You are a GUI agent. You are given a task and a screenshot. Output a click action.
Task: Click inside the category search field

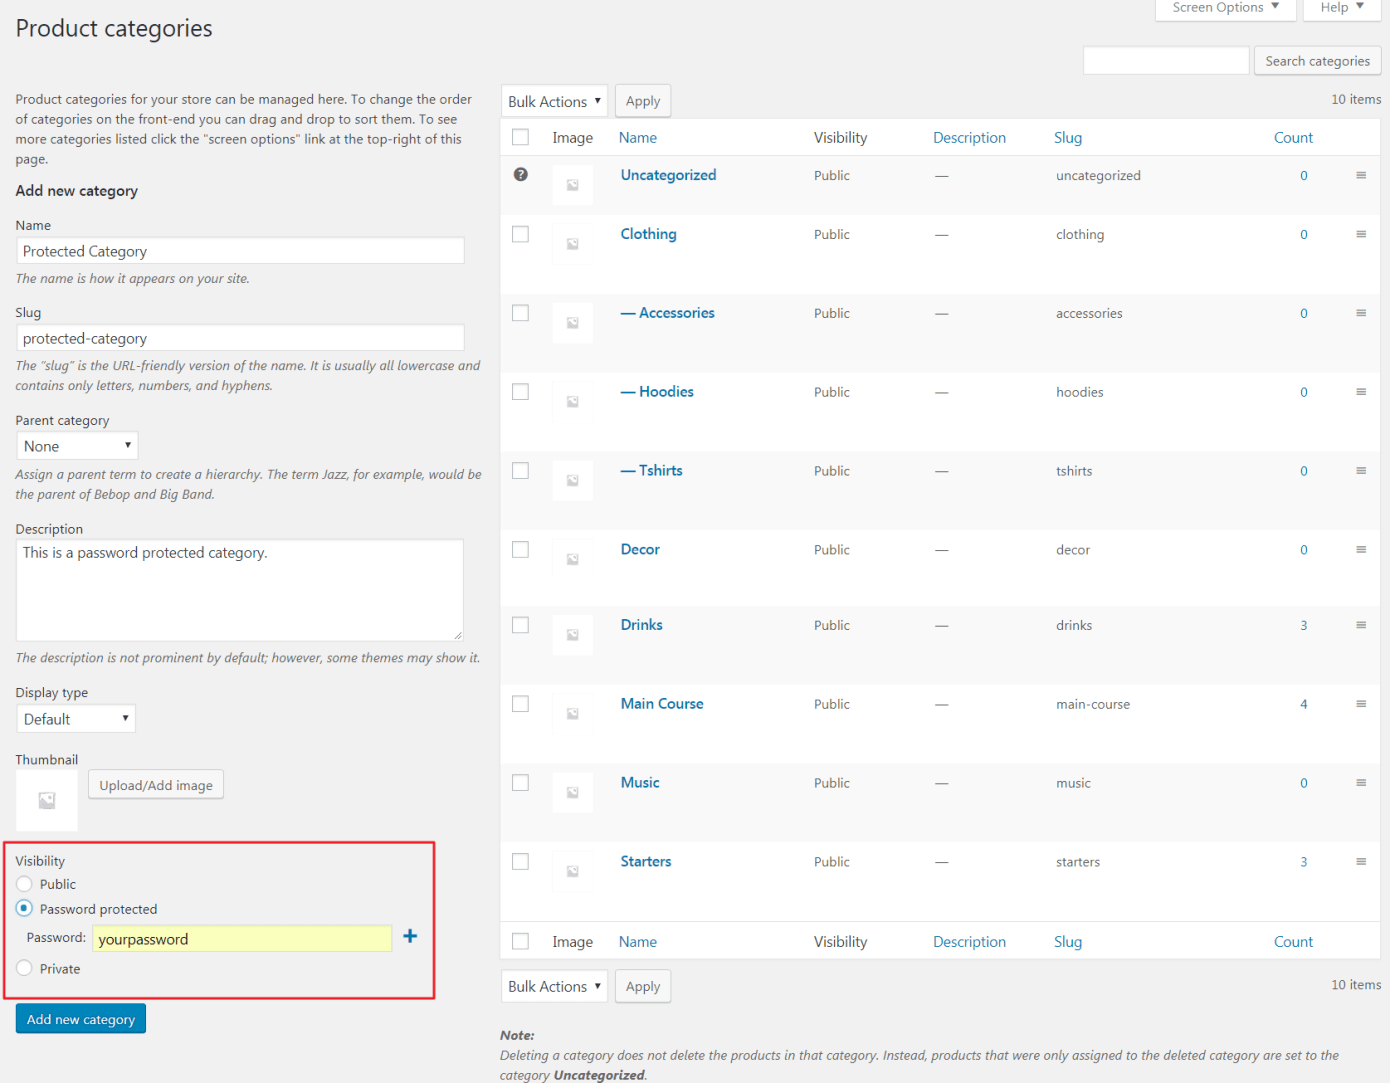pos(1165,60)
